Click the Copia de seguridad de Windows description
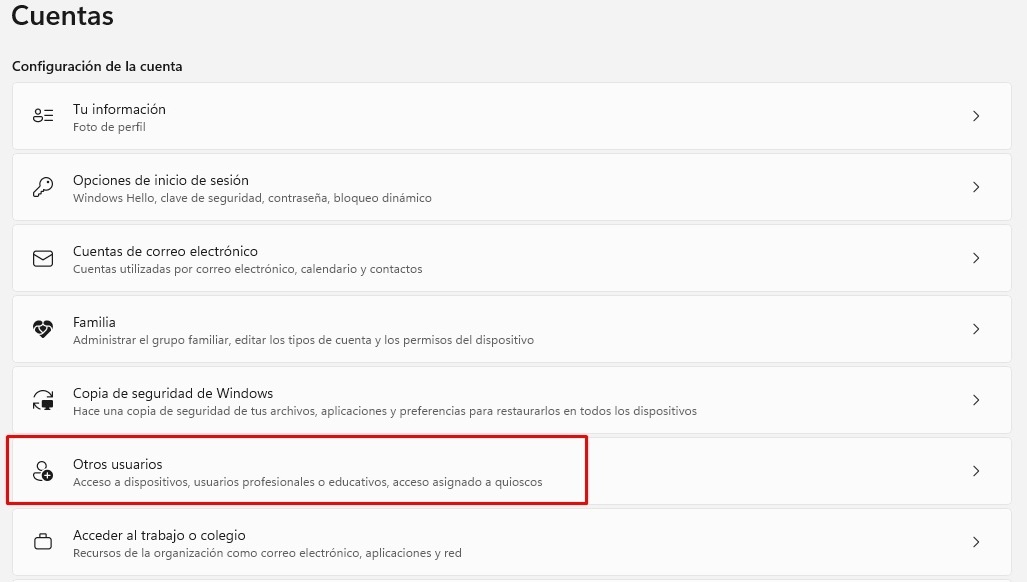The image size is (1027, 582). click(x=384, y=411)
